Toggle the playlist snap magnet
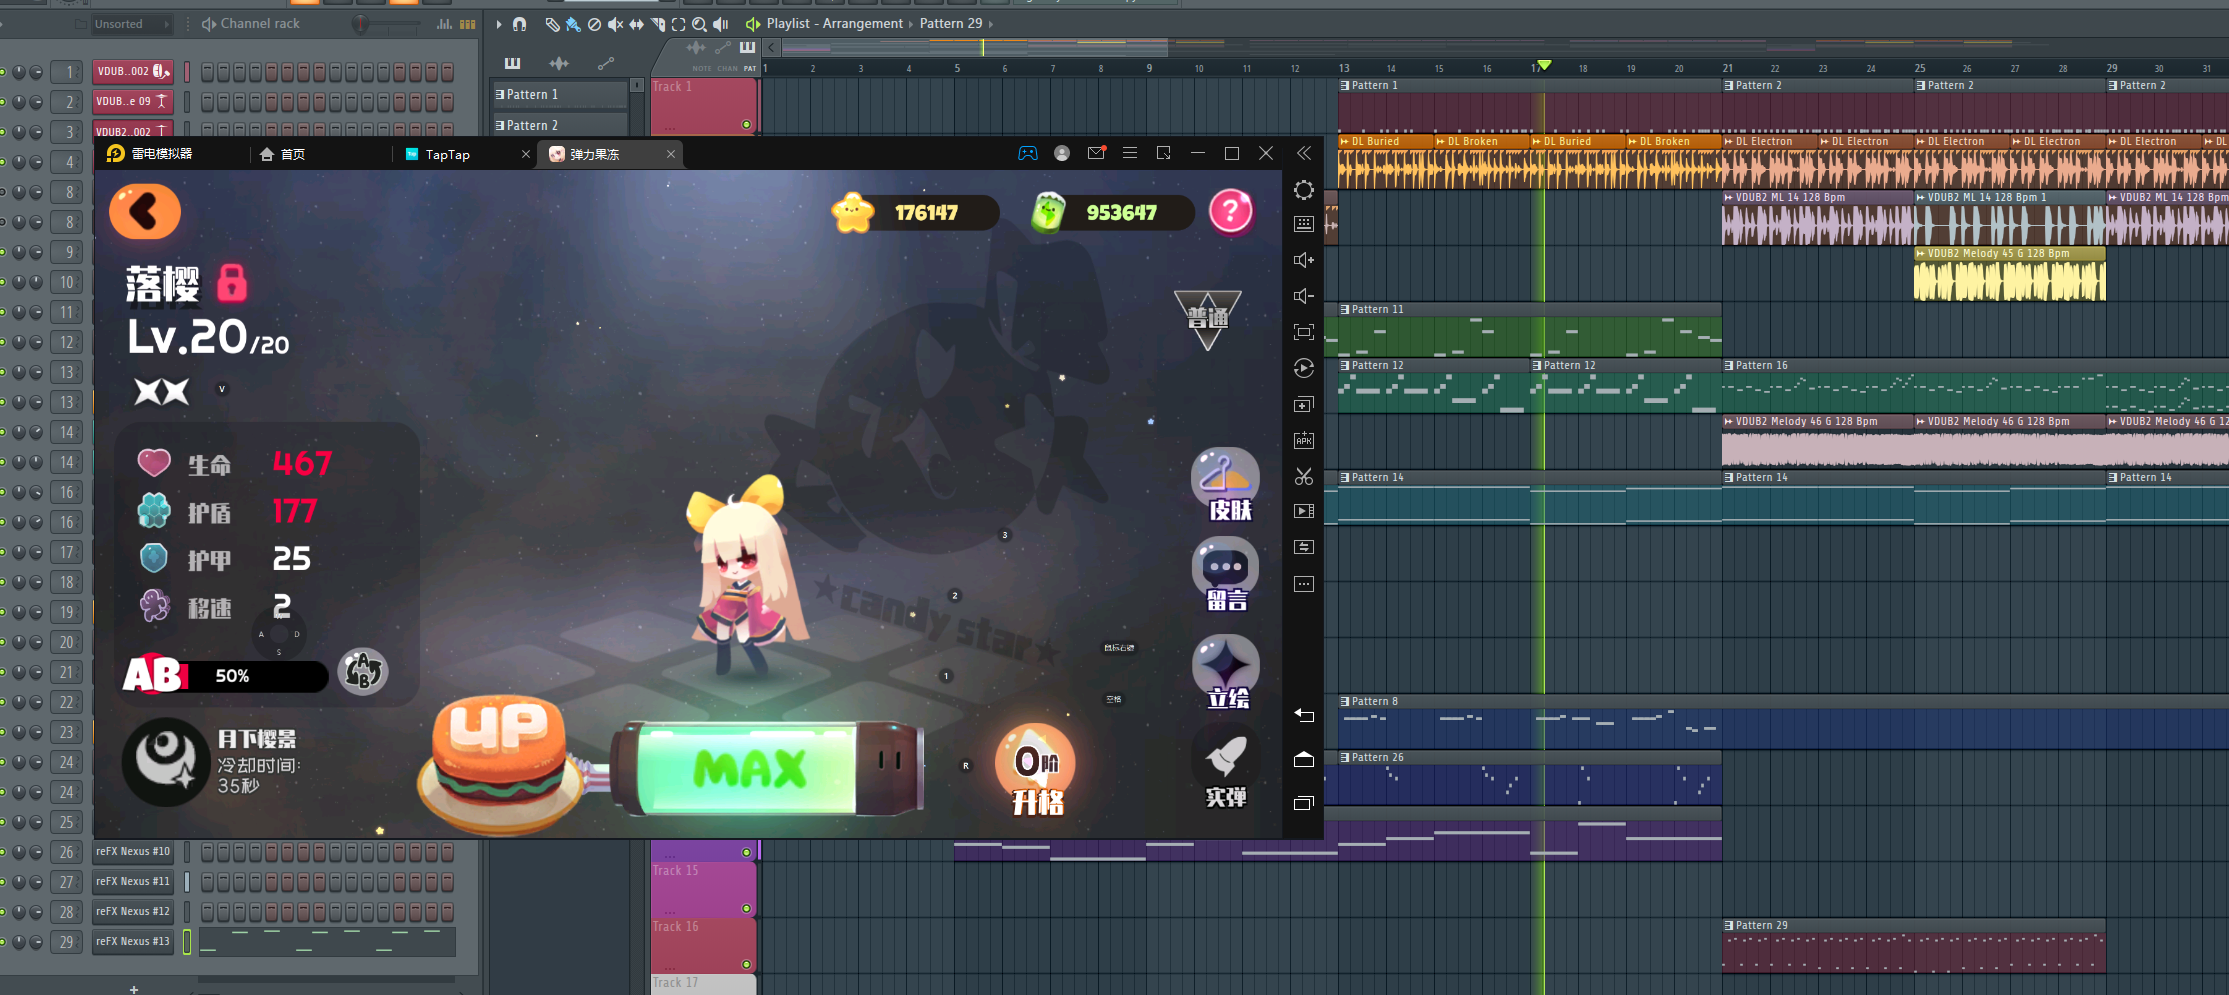The image size is (2229, 995). pos(520,24)
